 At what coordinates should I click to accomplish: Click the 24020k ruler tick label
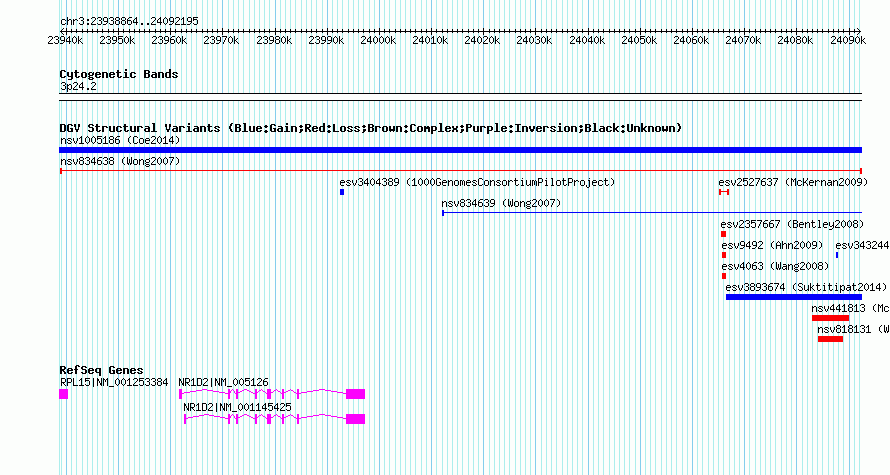point(482,40)
